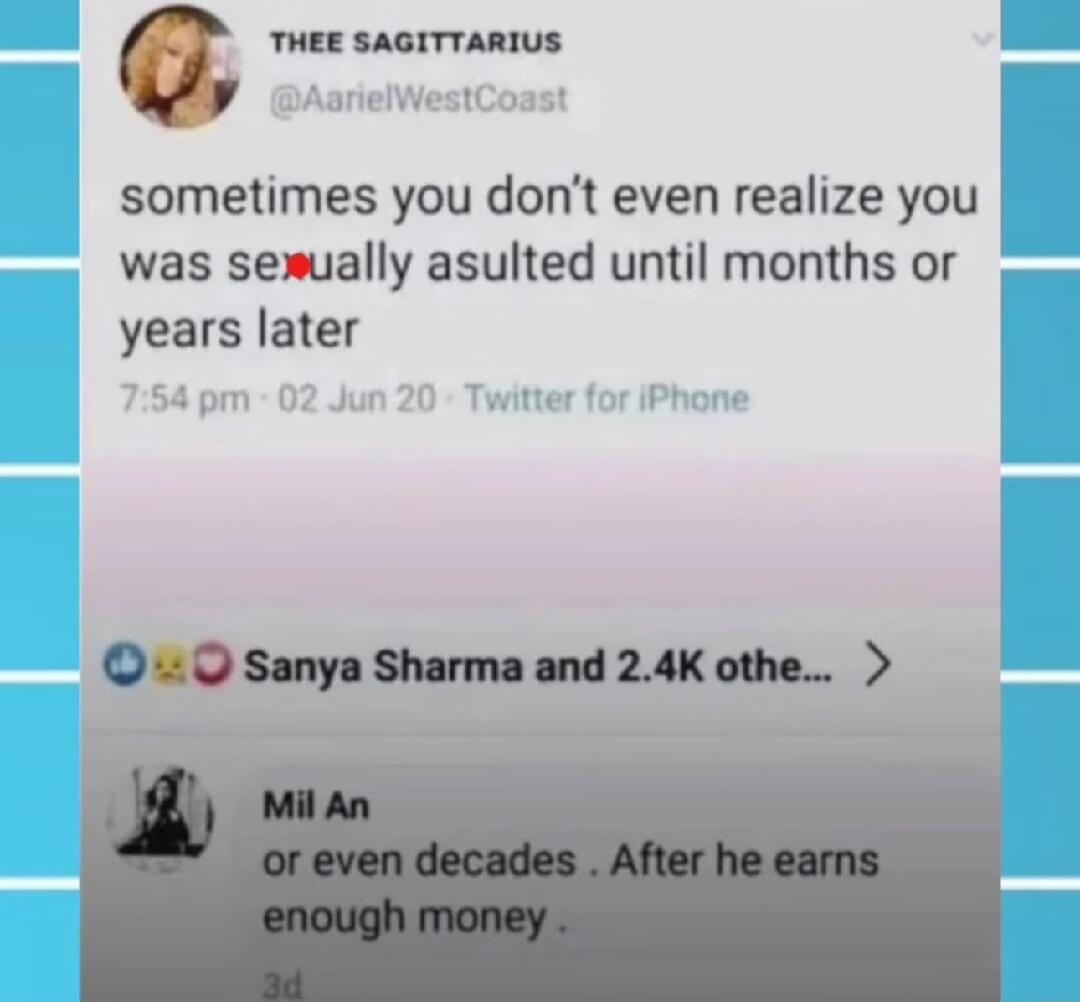This screenshot has height=1002, width=1080.
Task: Open the Twitter for iPhone source label
Action: coord(608,399)
